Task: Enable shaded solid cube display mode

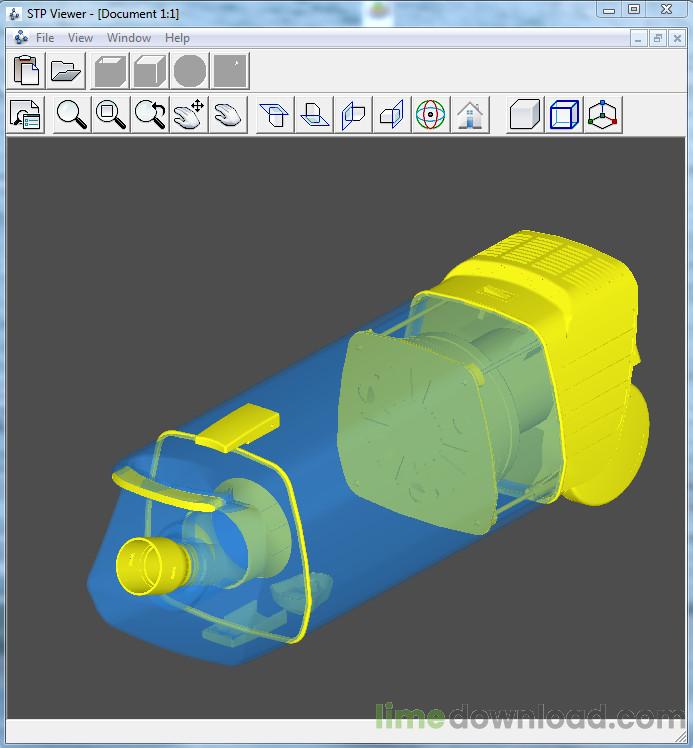Action: pyautogui.click(x=525, y=114)
